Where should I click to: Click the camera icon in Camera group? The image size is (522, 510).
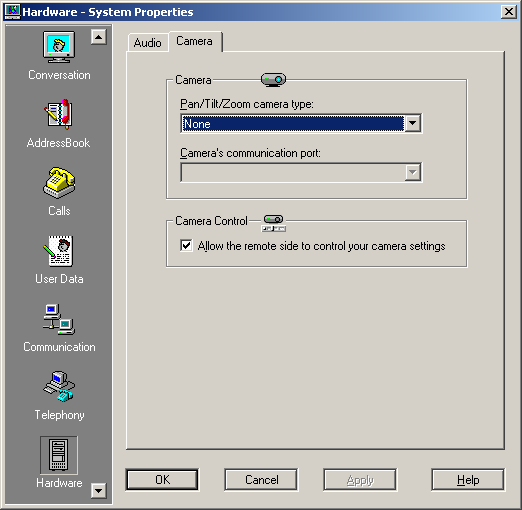coord(273,80)
